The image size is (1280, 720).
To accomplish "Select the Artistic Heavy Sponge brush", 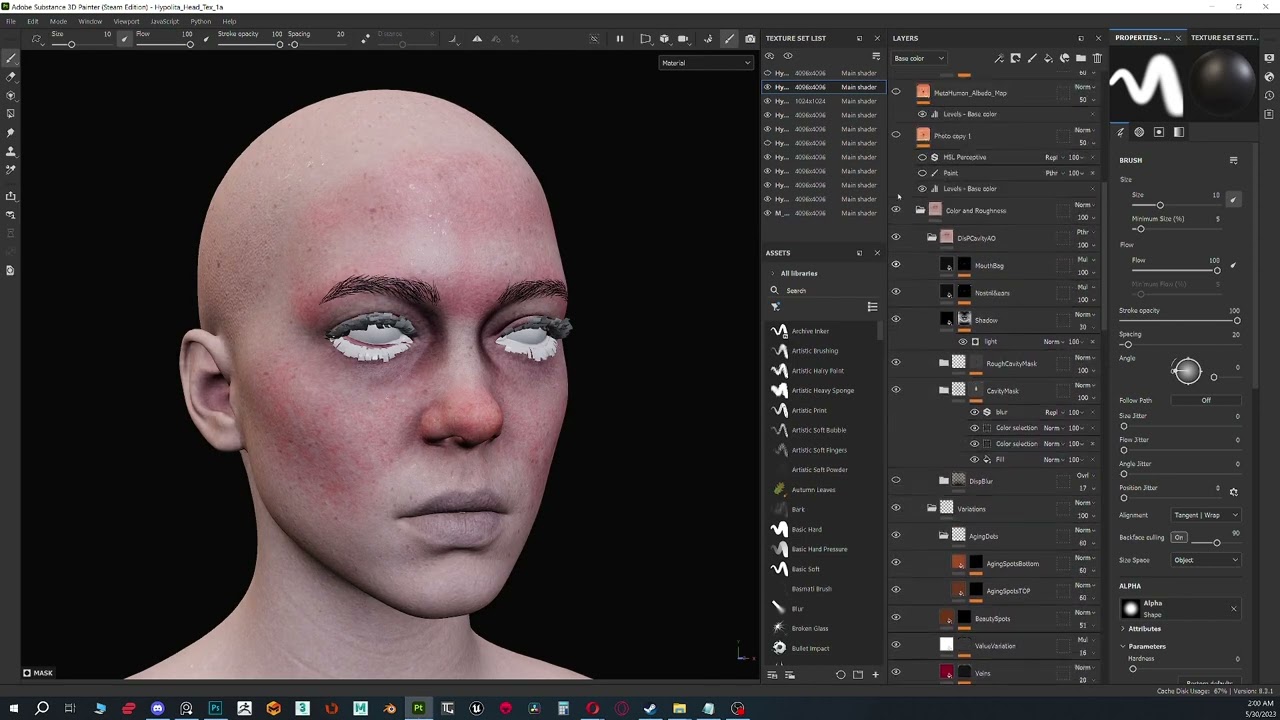I will 822,390.
